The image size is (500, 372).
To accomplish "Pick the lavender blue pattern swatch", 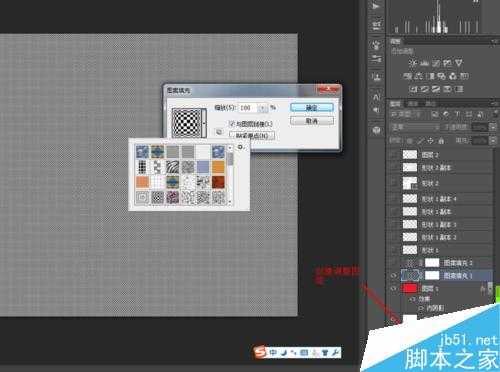I will tap(203, 167).
